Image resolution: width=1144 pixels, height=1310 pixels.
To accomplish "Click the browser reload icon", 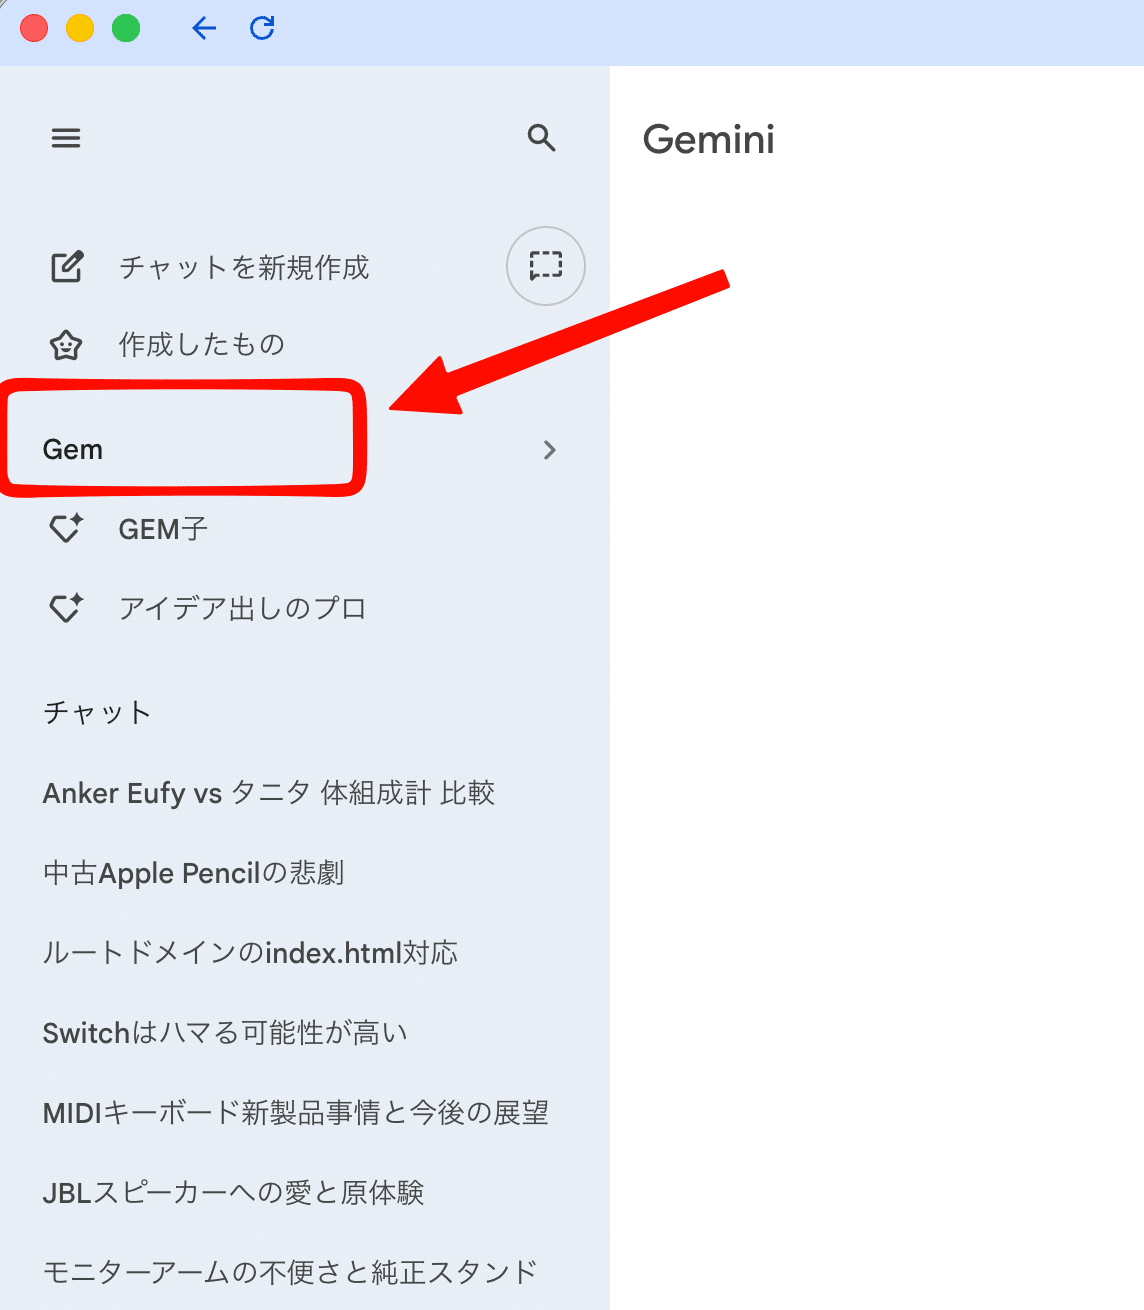I will [x=261, y=28].
